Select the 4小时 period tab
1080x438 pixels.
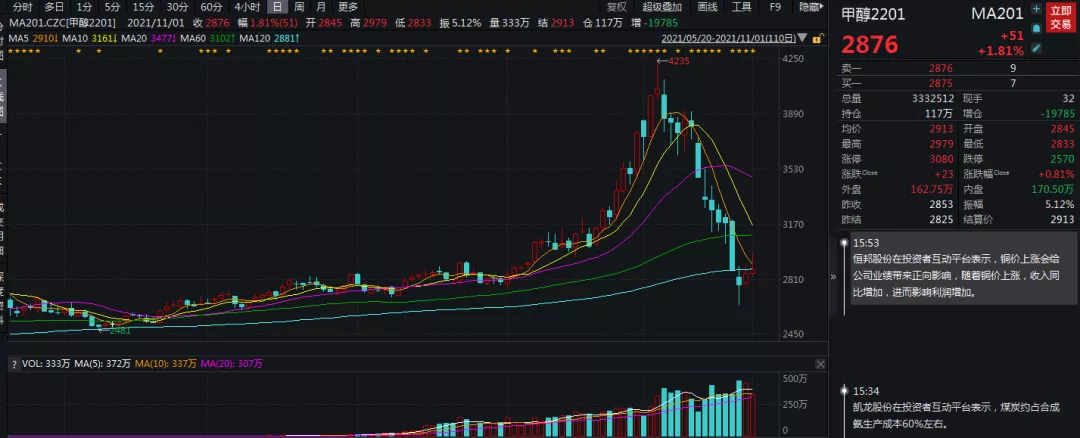tap(247, 8)
